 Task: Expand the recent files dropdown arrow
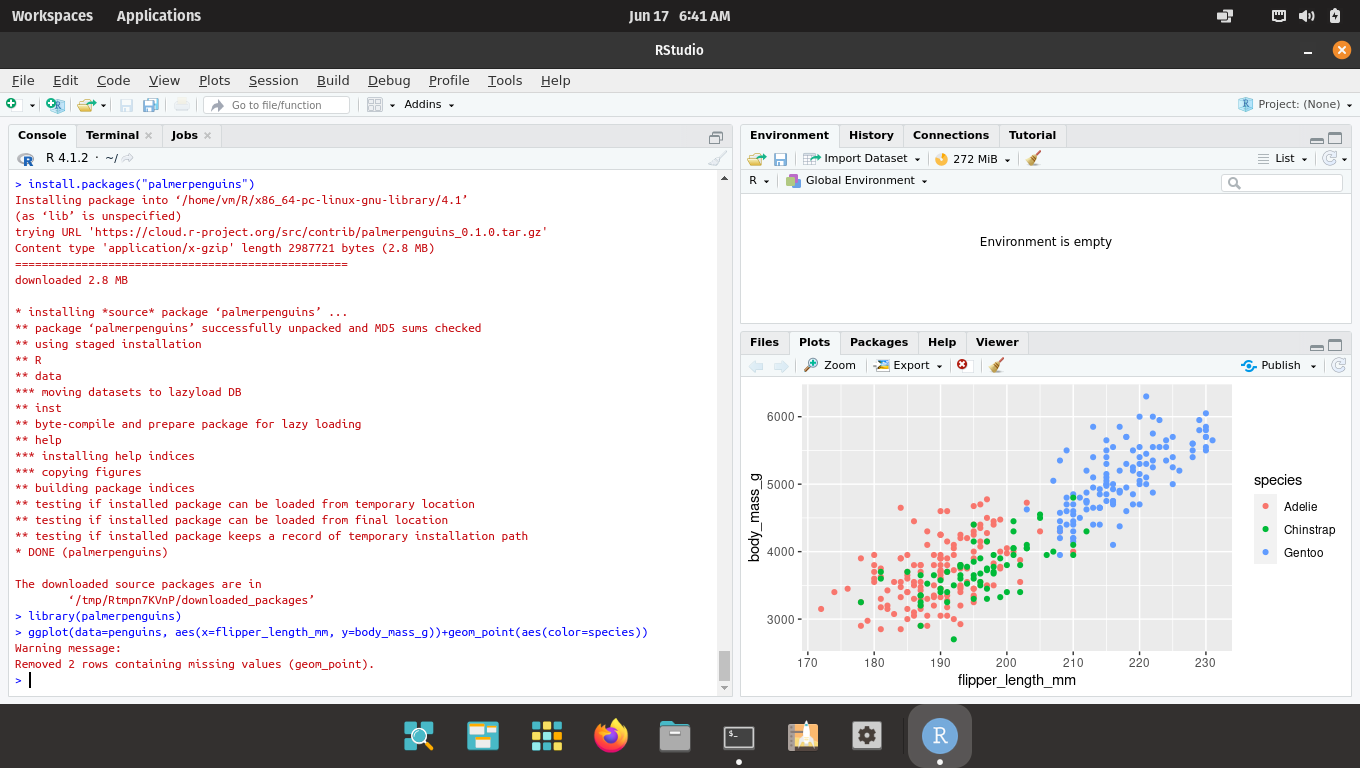pos(103,105)
